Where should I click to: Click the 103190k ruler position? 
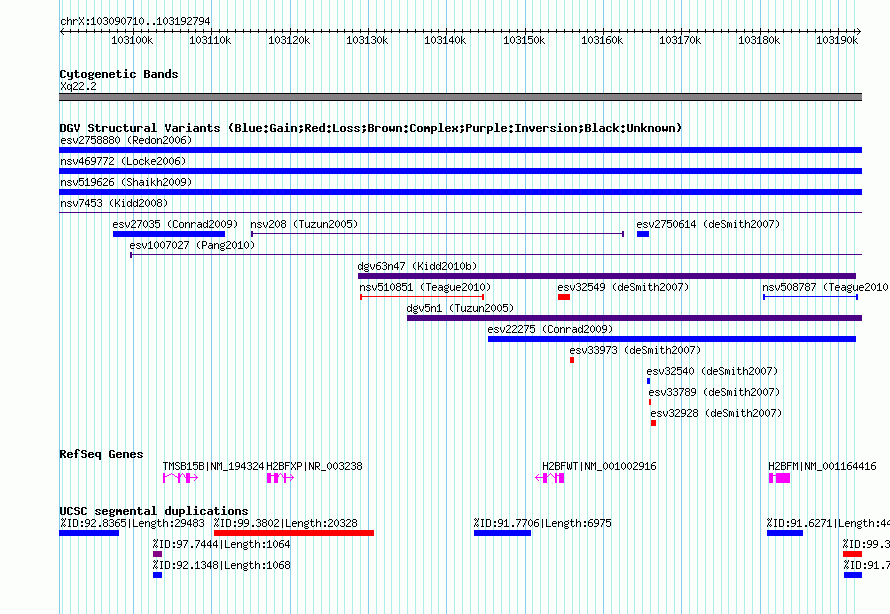coord(837,40)
